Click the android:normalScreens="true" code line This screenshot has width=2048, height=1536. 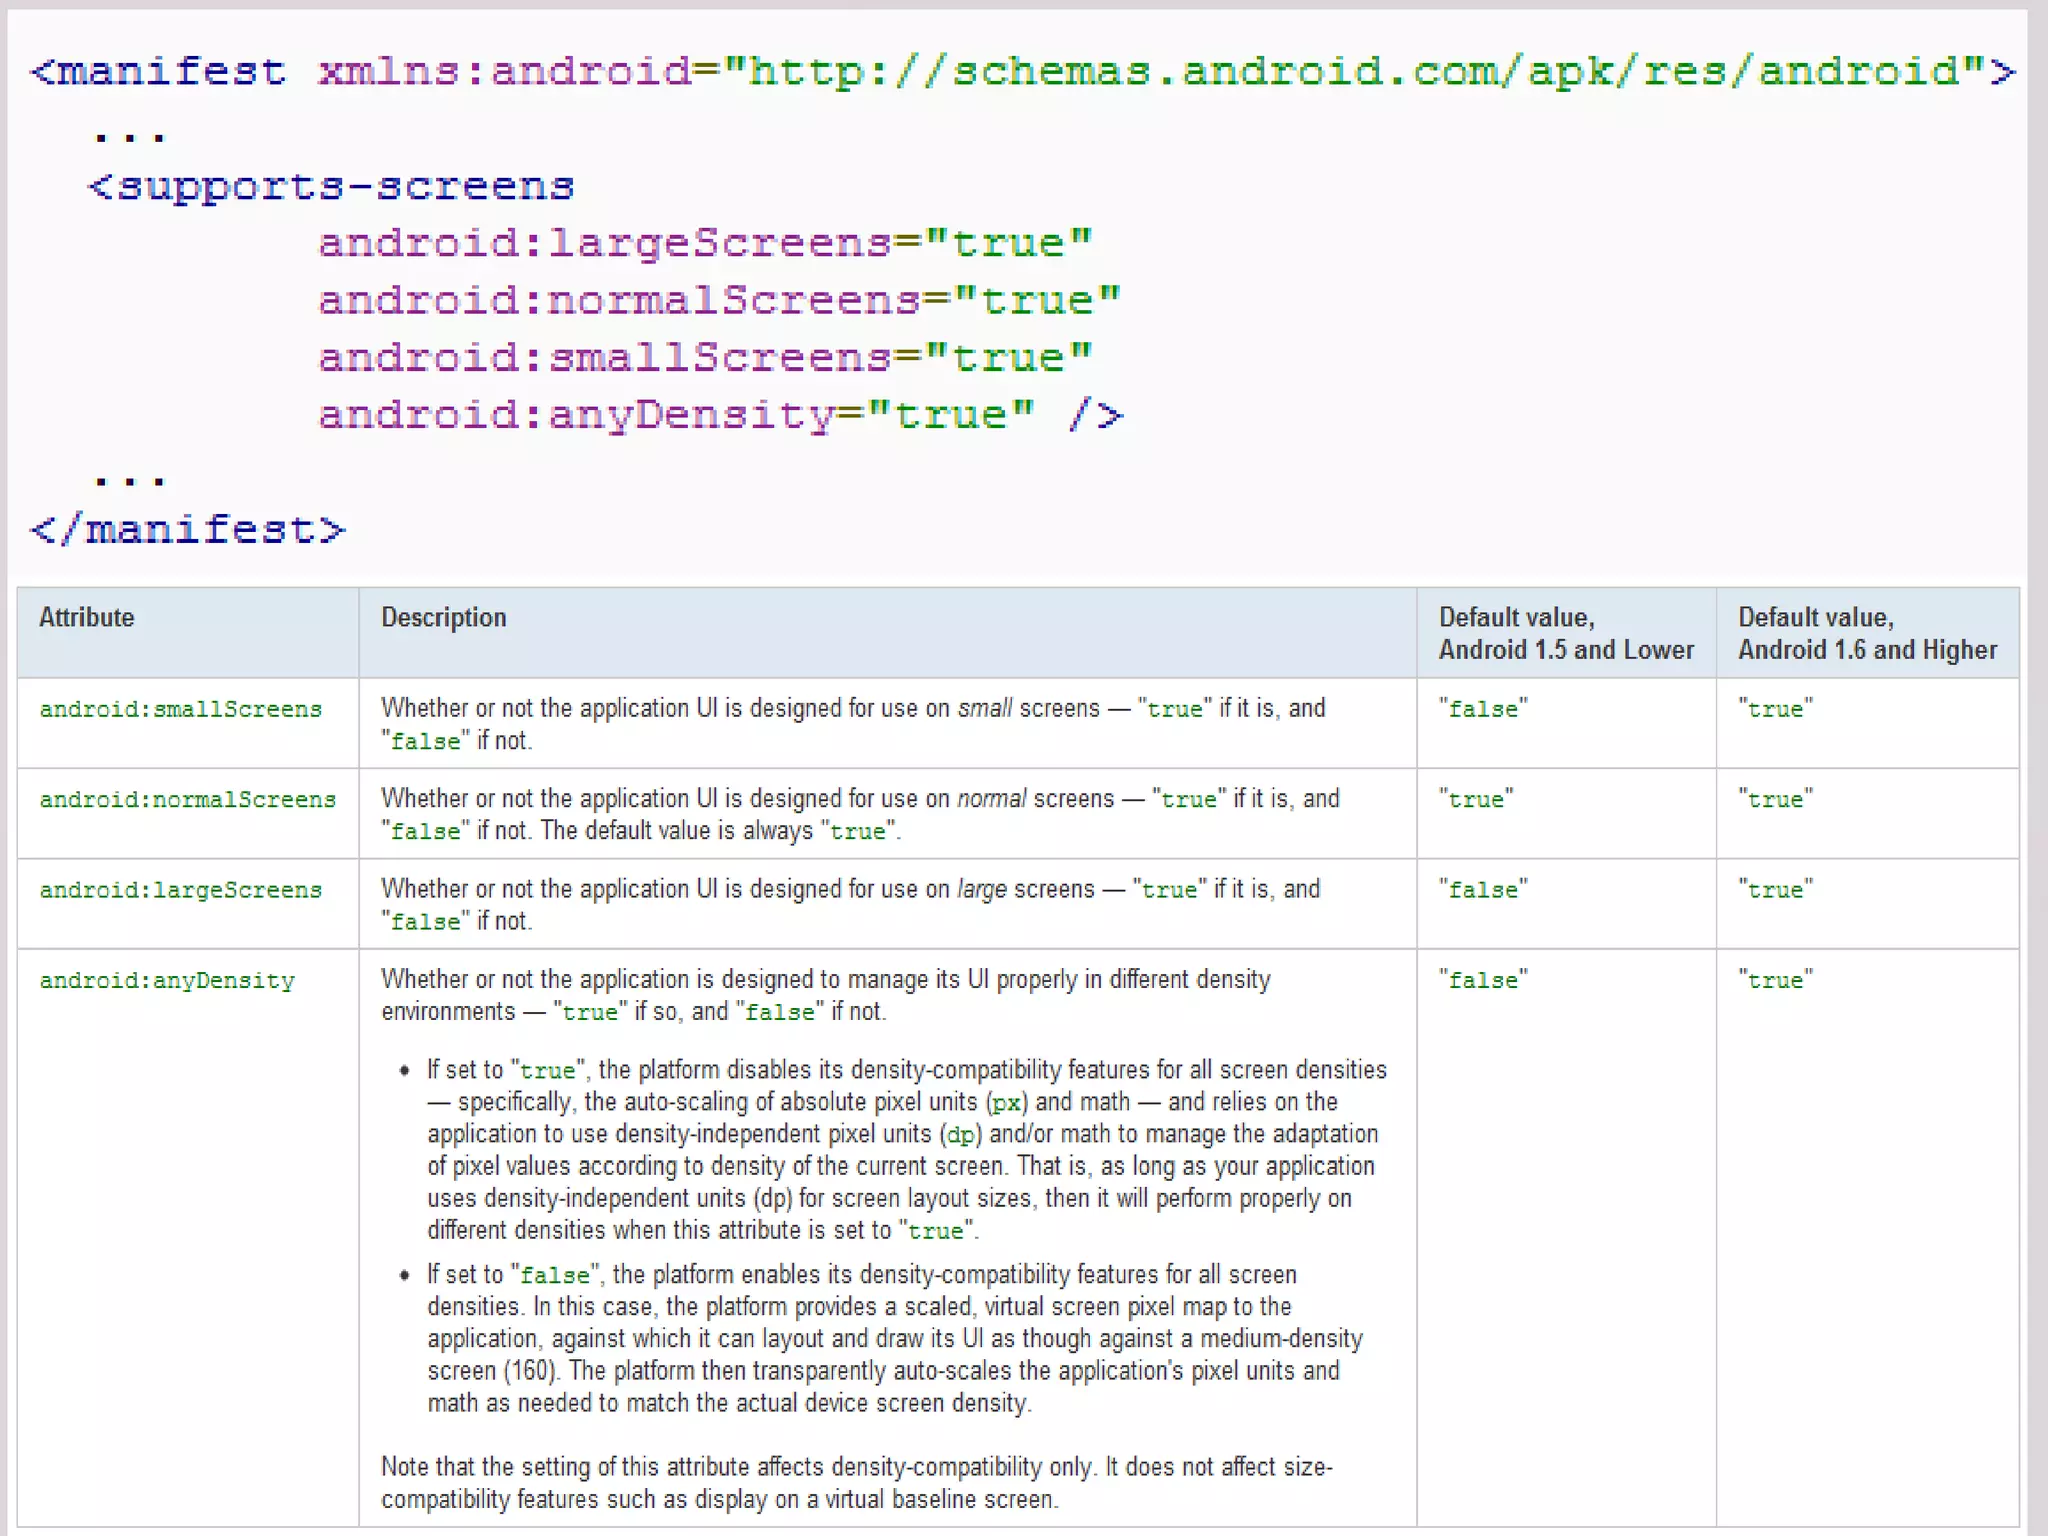coord(719,300)
